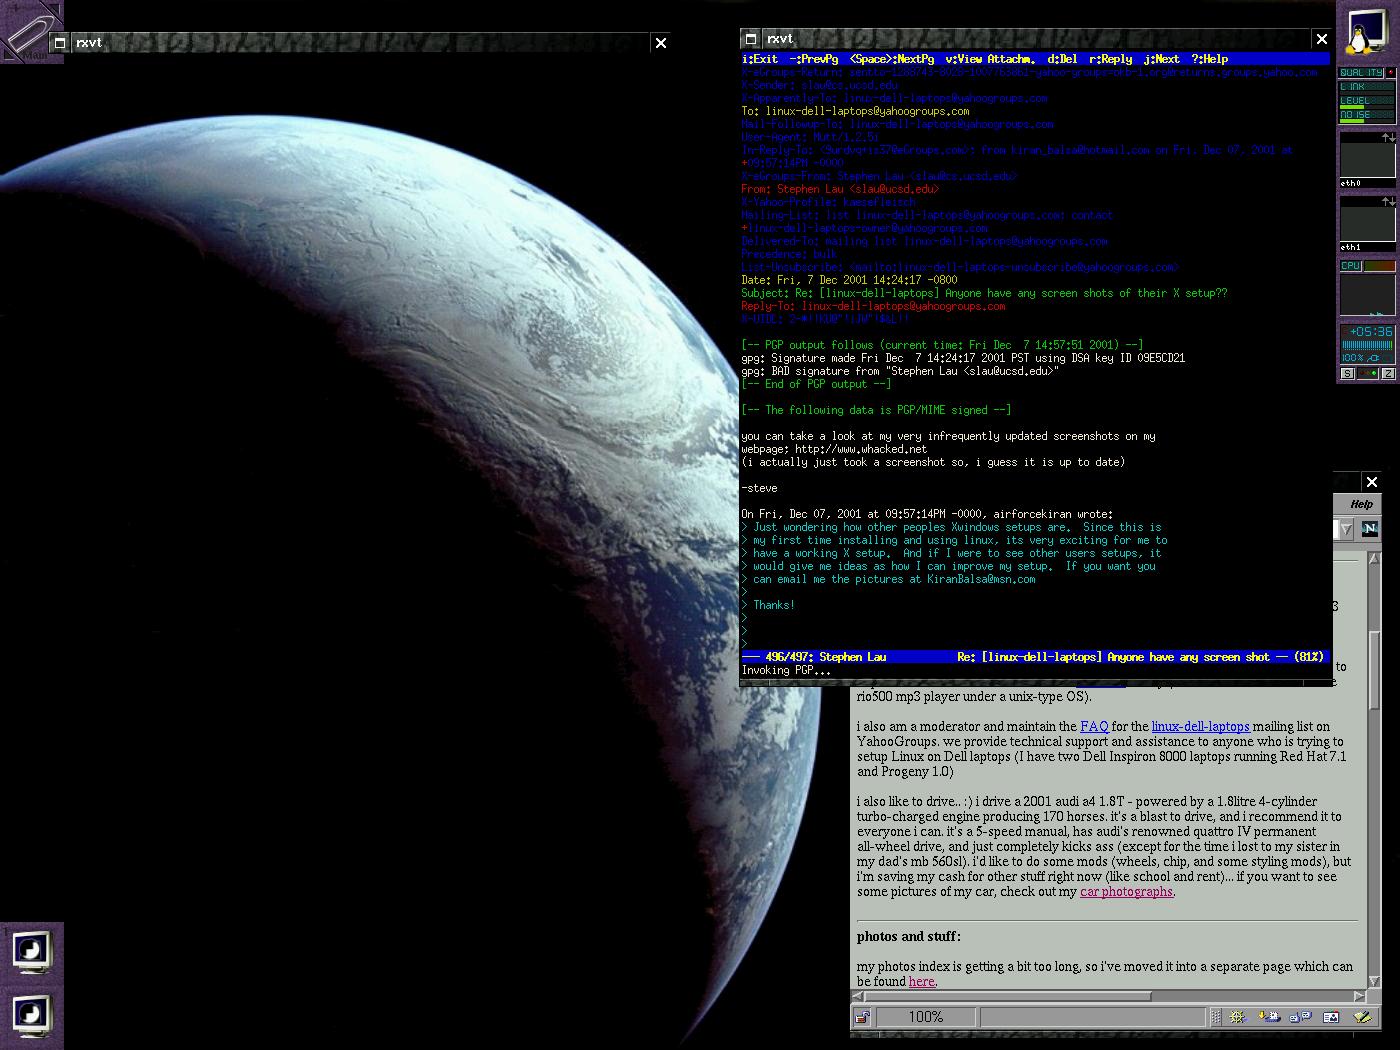Click the j:Next command in mutt help bar

[1162, 59]
